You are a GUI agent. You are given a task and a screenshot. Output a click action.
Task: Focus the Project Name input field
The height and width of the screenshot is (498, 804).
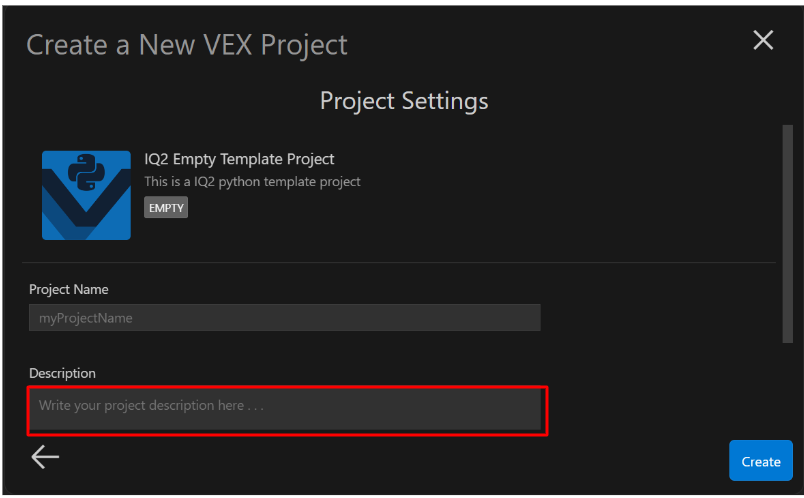point(284,318)
